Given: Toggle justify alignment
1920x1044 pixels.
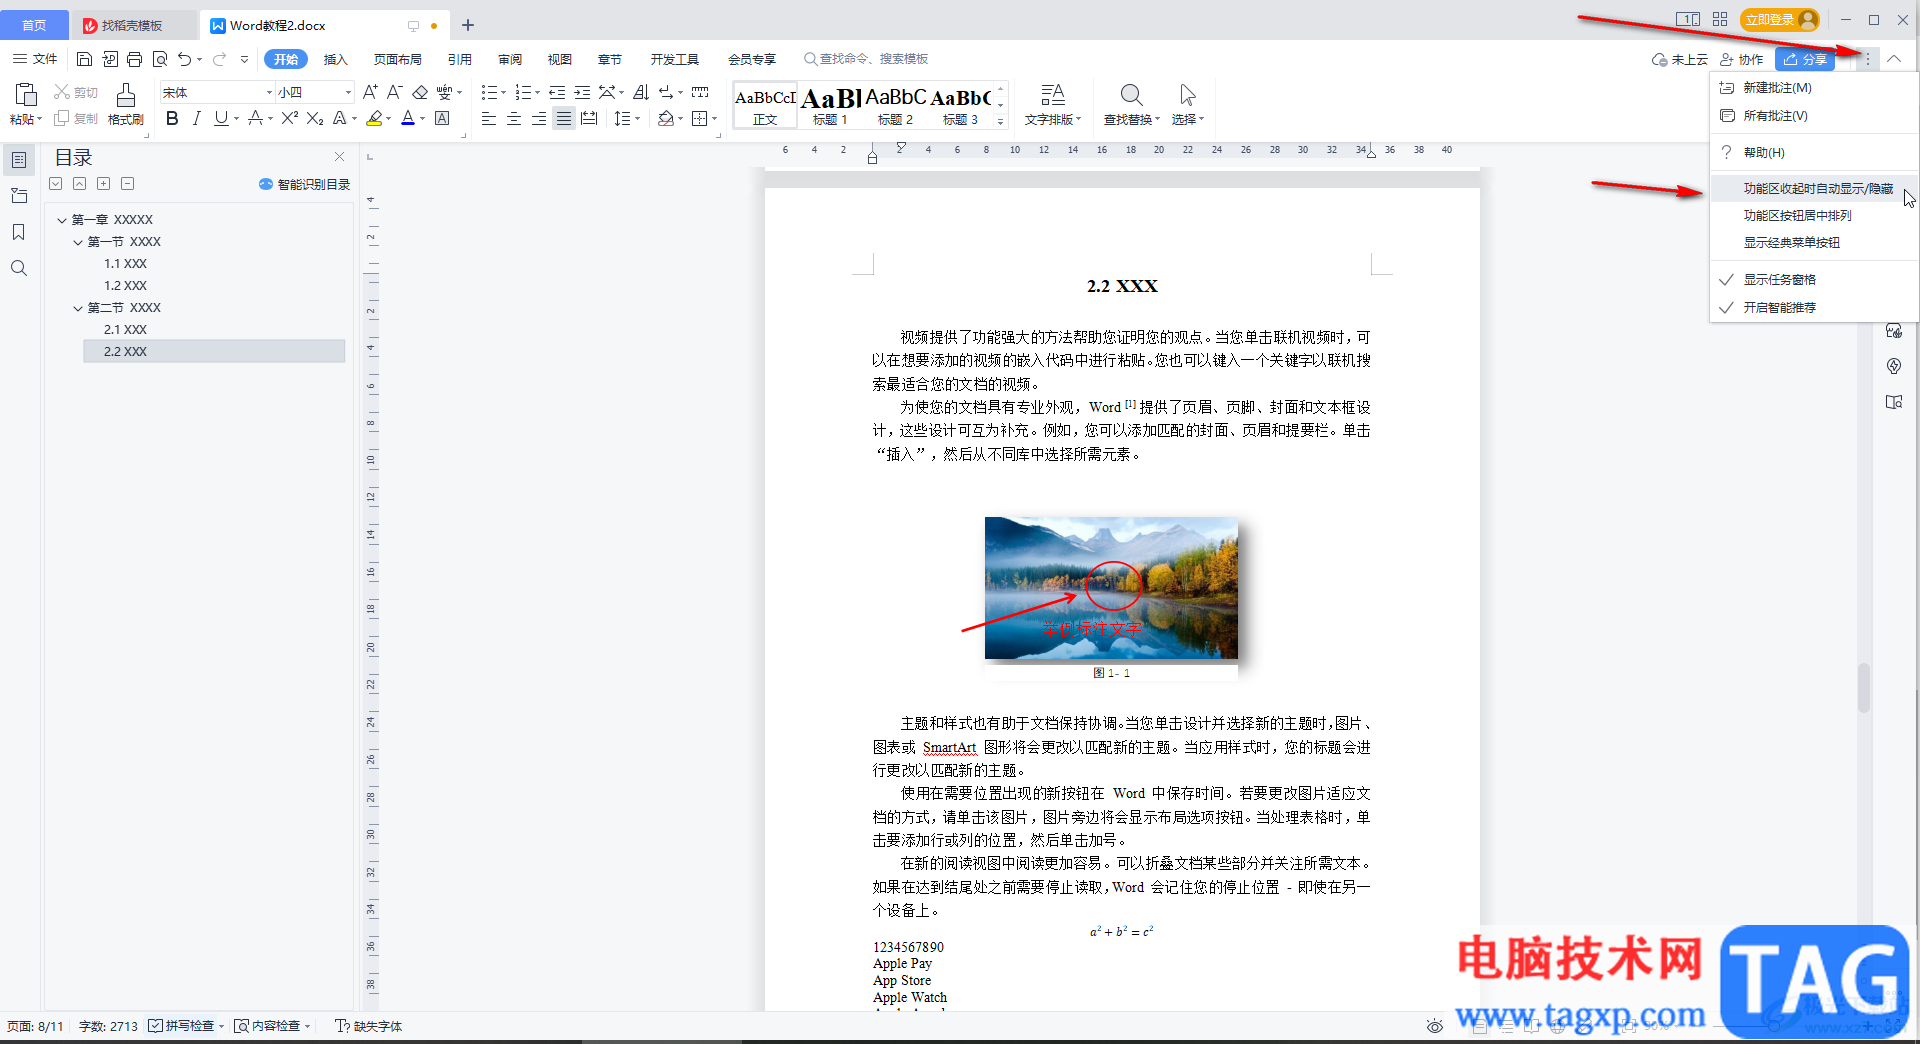Looking at the screenshot, I should click(564, 118).
